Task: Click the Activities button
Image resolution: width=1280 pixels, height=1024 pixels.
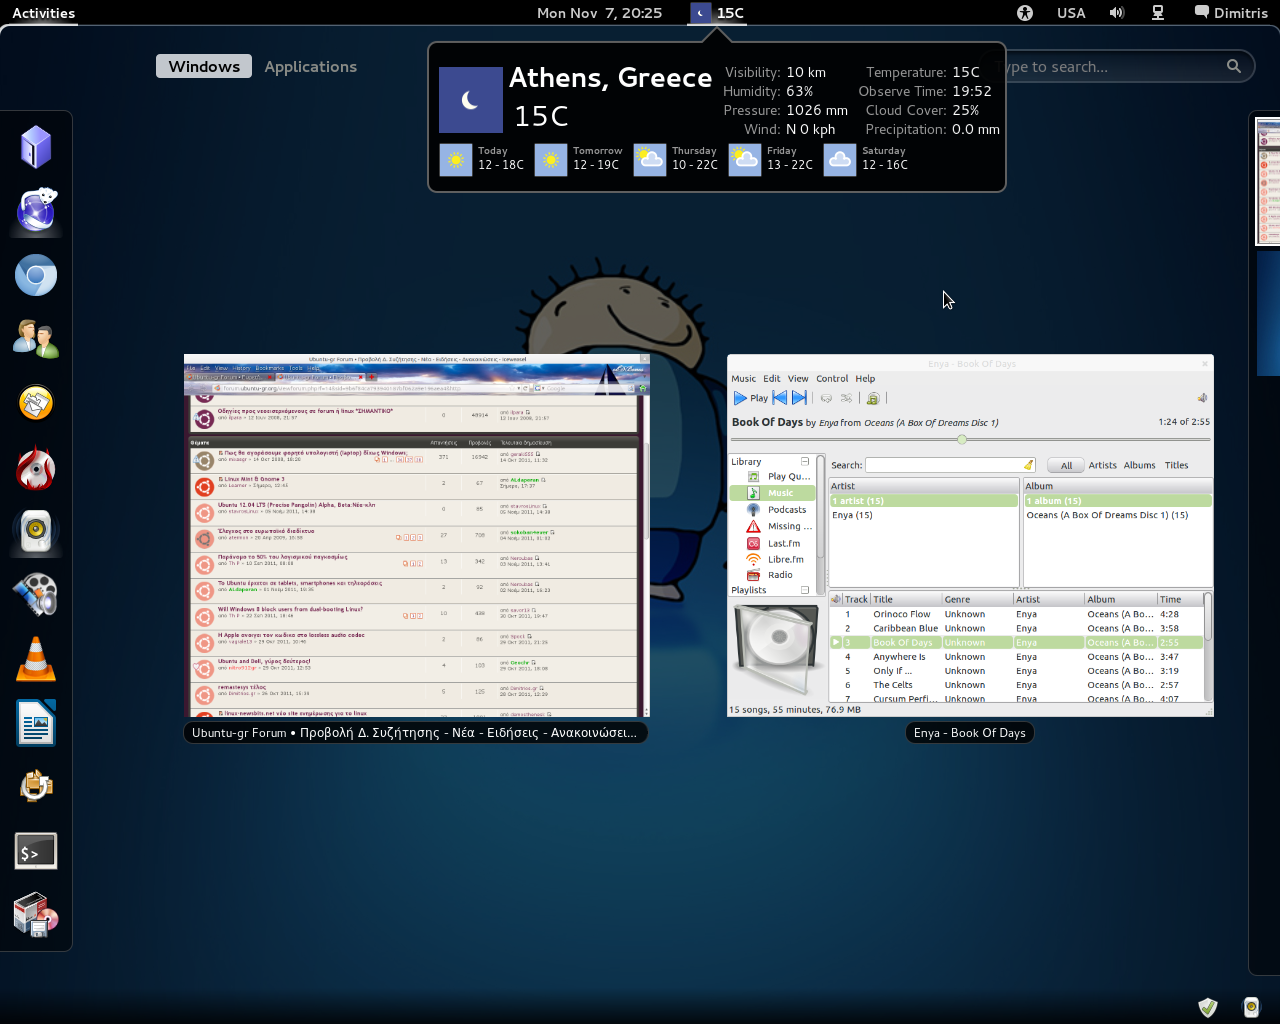Action: [44, 13]
